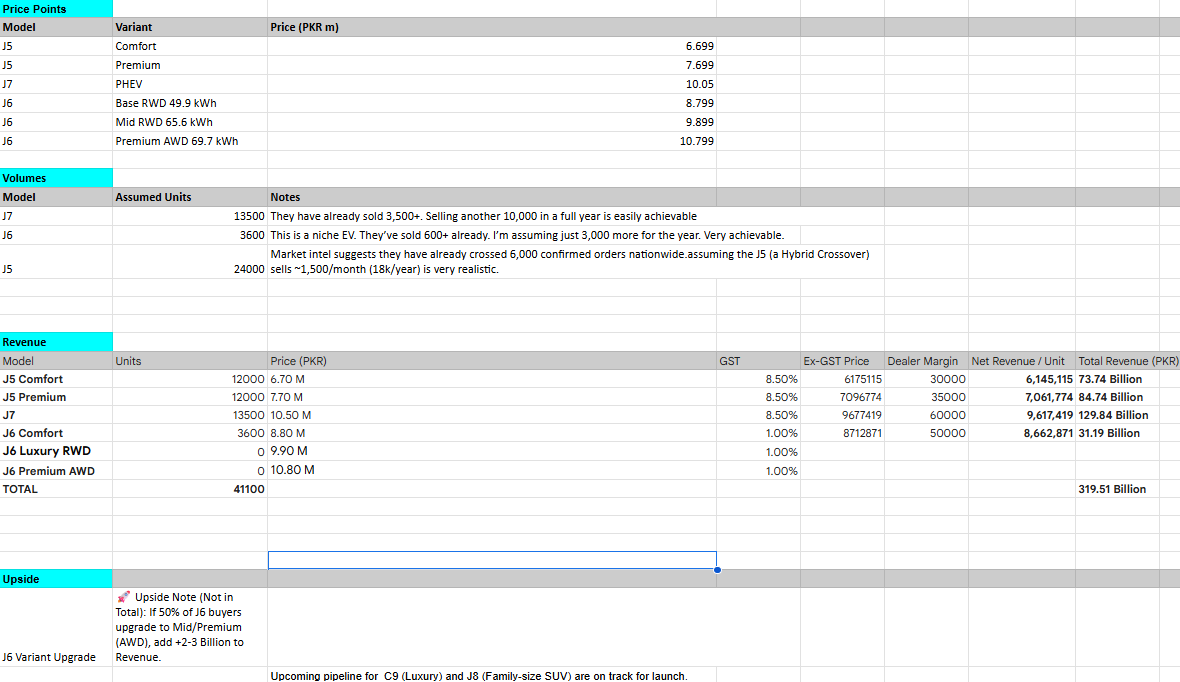Click the "Net Revenue / Unit" column header cell

(1019, 360)
